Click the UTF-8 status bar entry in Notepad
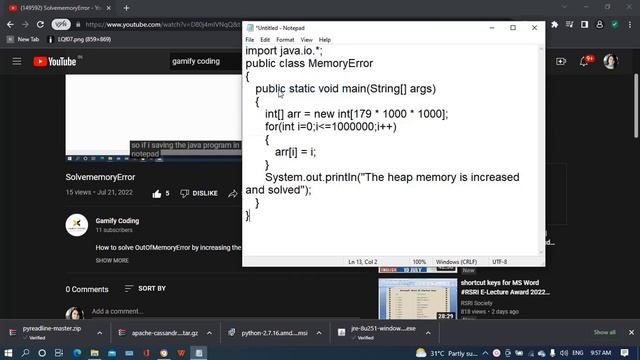 point(500,262)
